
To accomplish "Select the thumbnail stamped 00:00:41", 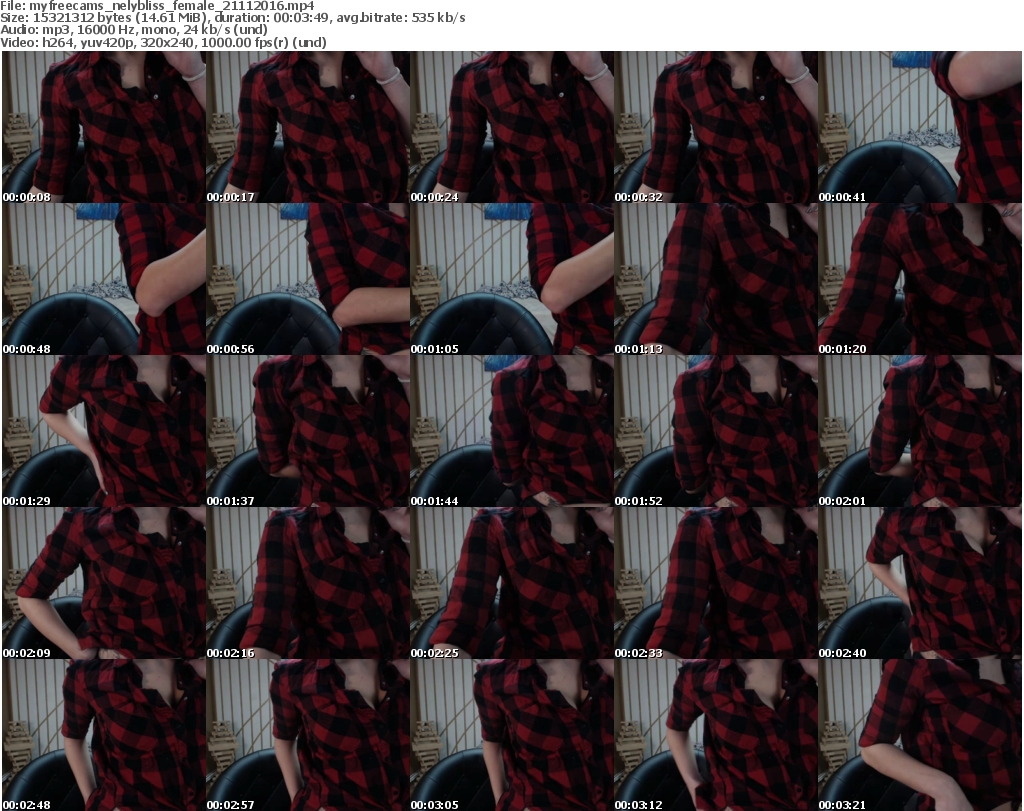I will point(920,127).
